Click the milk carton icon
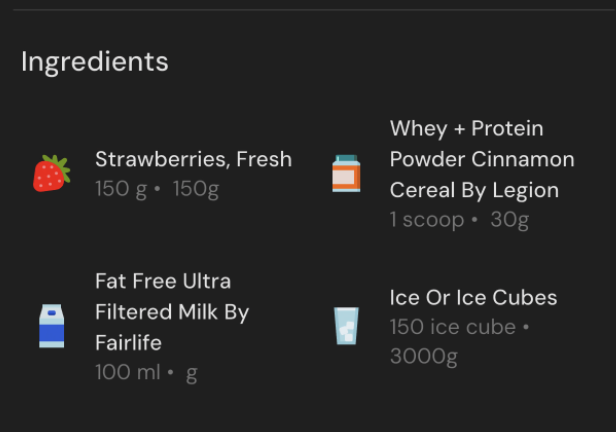The height and width of the screenshot is (432, 616). (x=51, y=326)
